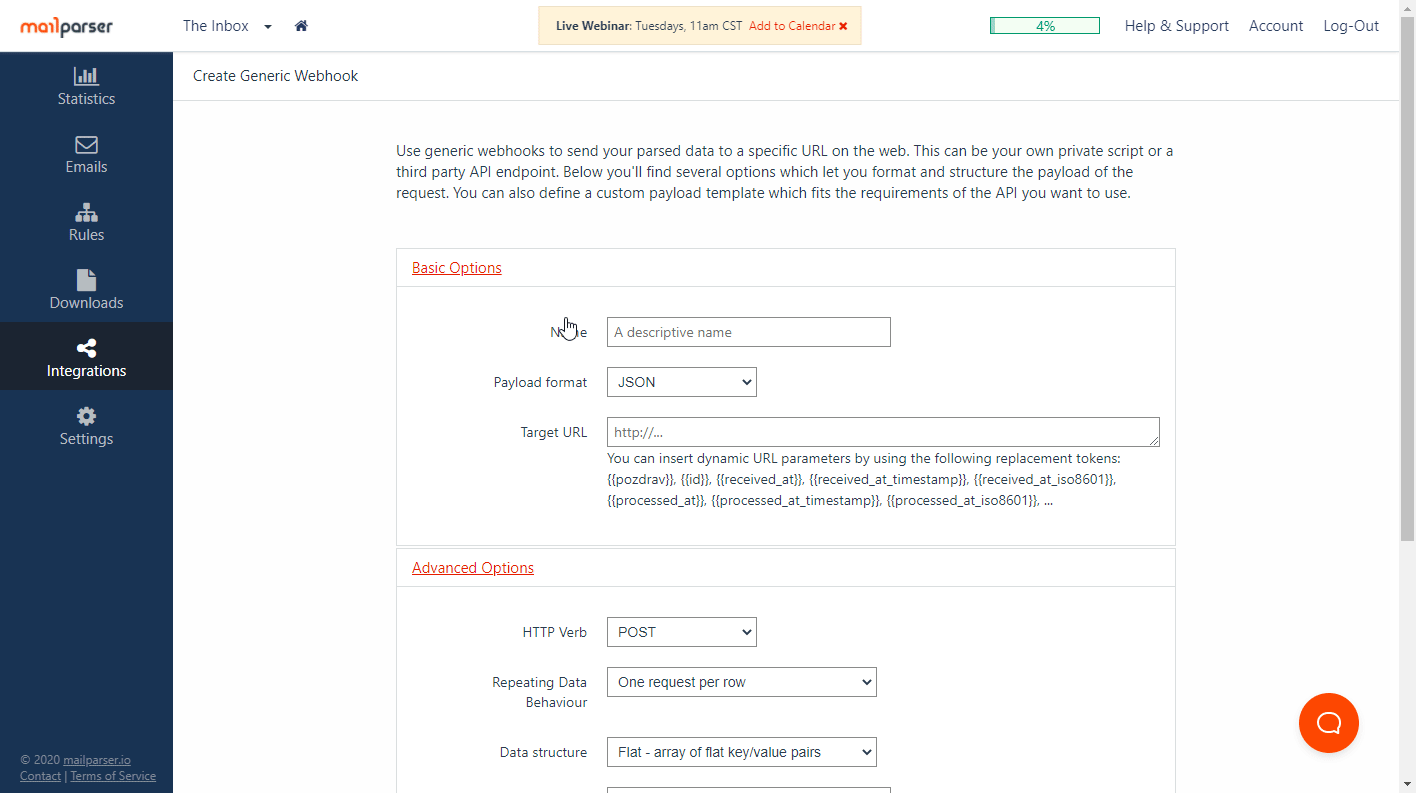Viewport: 1416px width, 793px height.
Task: Click Add to Calendar link
Action: (x=792, y=26)
